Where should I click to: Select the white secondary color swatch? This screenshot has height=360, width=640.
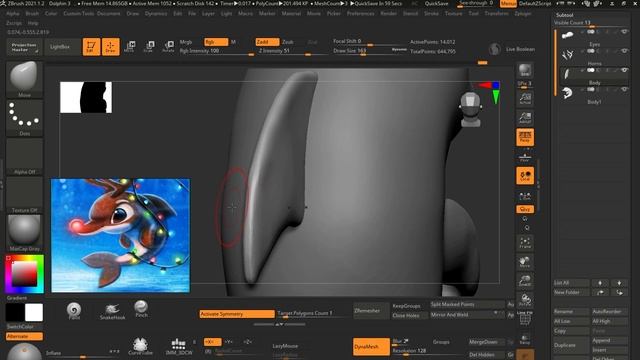(34, 313)
